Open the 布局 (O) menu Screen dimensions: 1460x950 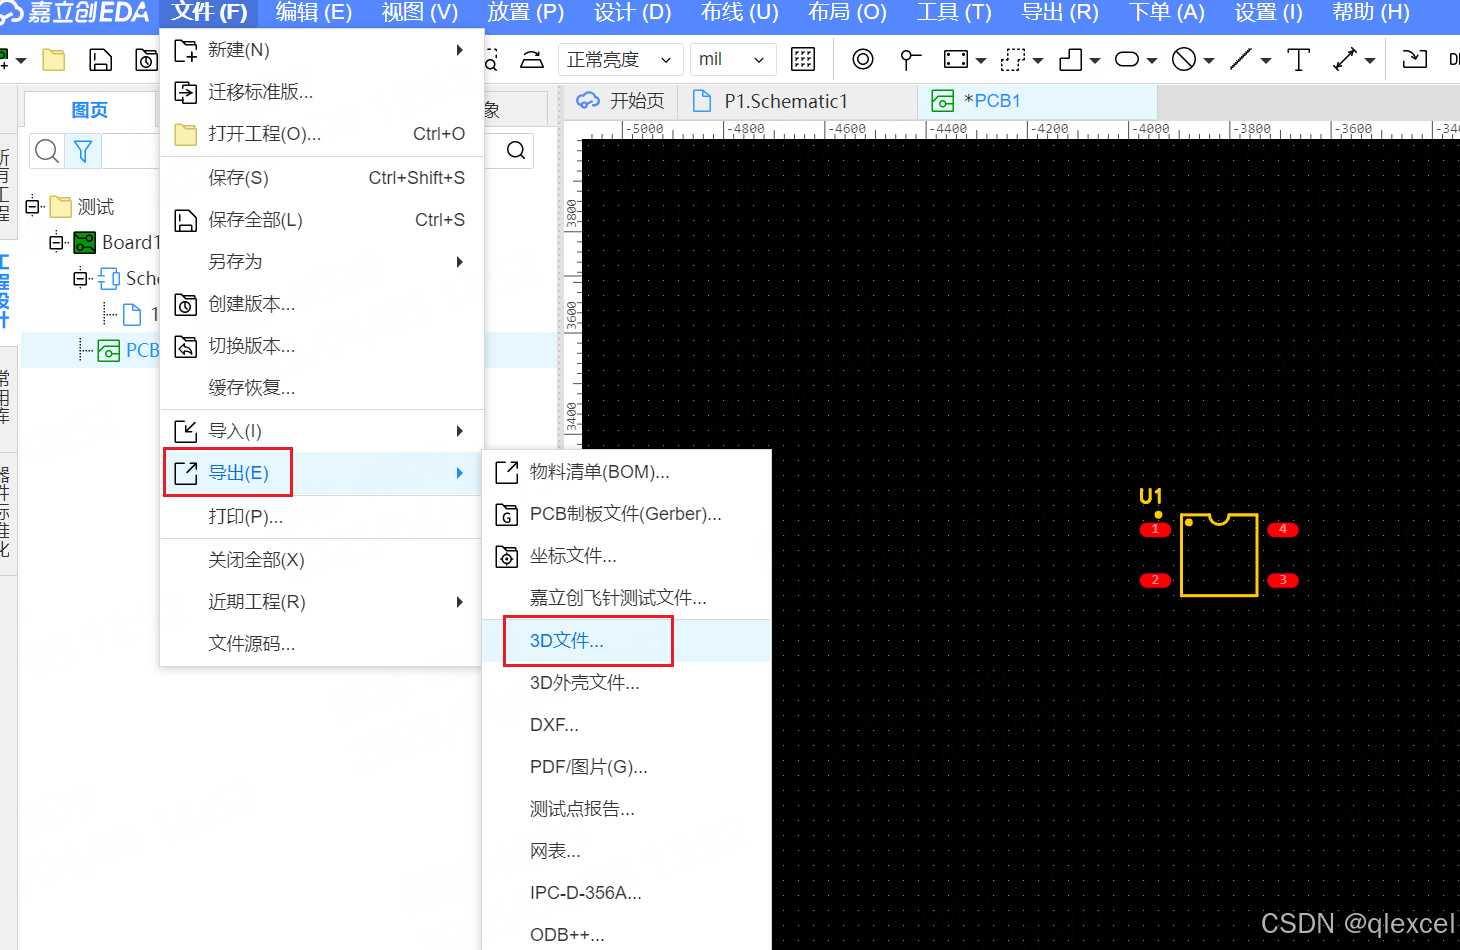pos(847,13)
